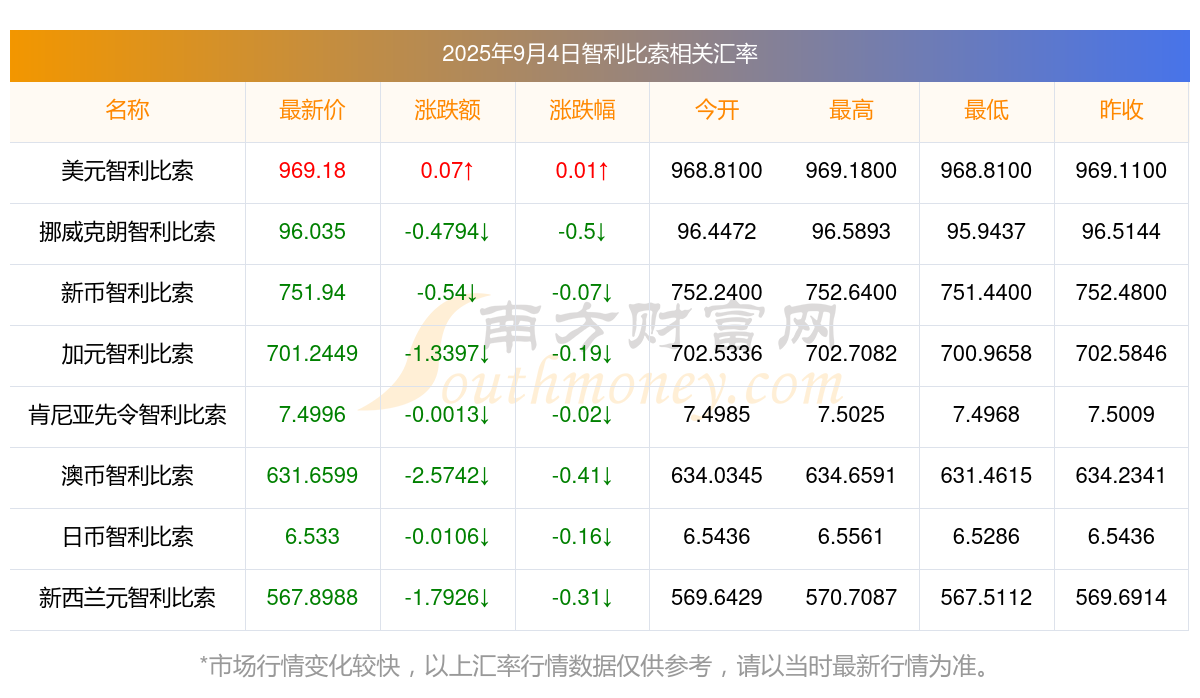
Task: Click the change amount -1.3397↓
Action: pyautogui.click(x=447, y=354)
